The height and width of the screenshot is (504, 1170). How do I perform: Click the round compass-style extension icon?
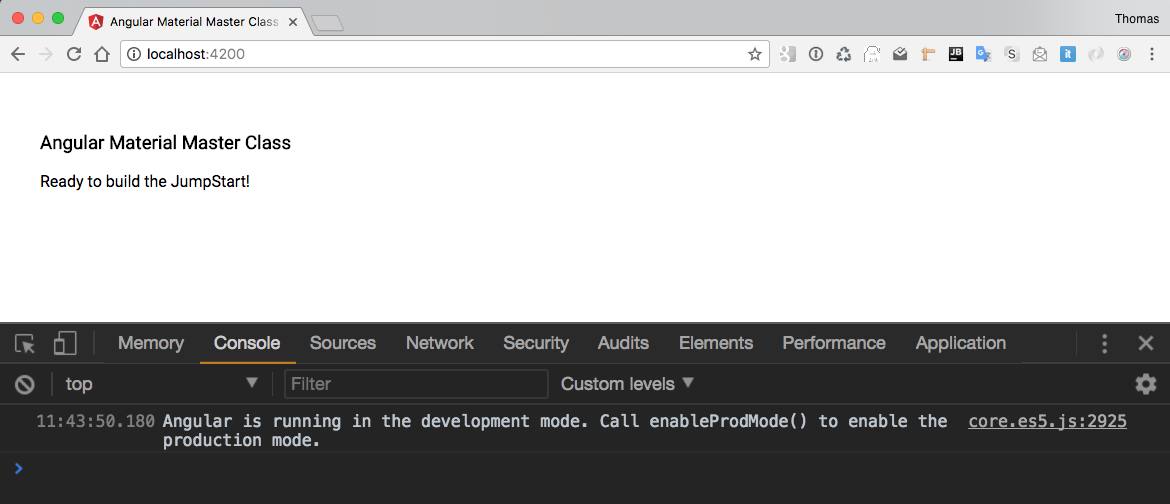click(1124, 54)
